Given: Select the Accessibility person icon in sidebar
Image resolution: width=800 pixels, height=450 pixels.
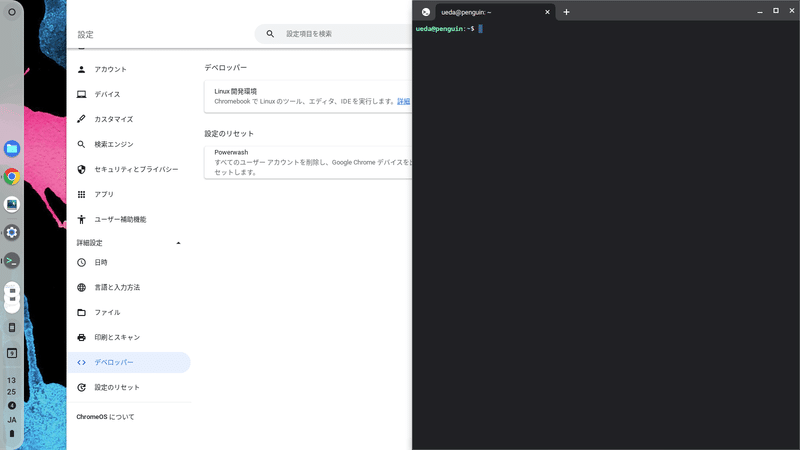Looking at the screenshot, I should (x=81, y=219).
